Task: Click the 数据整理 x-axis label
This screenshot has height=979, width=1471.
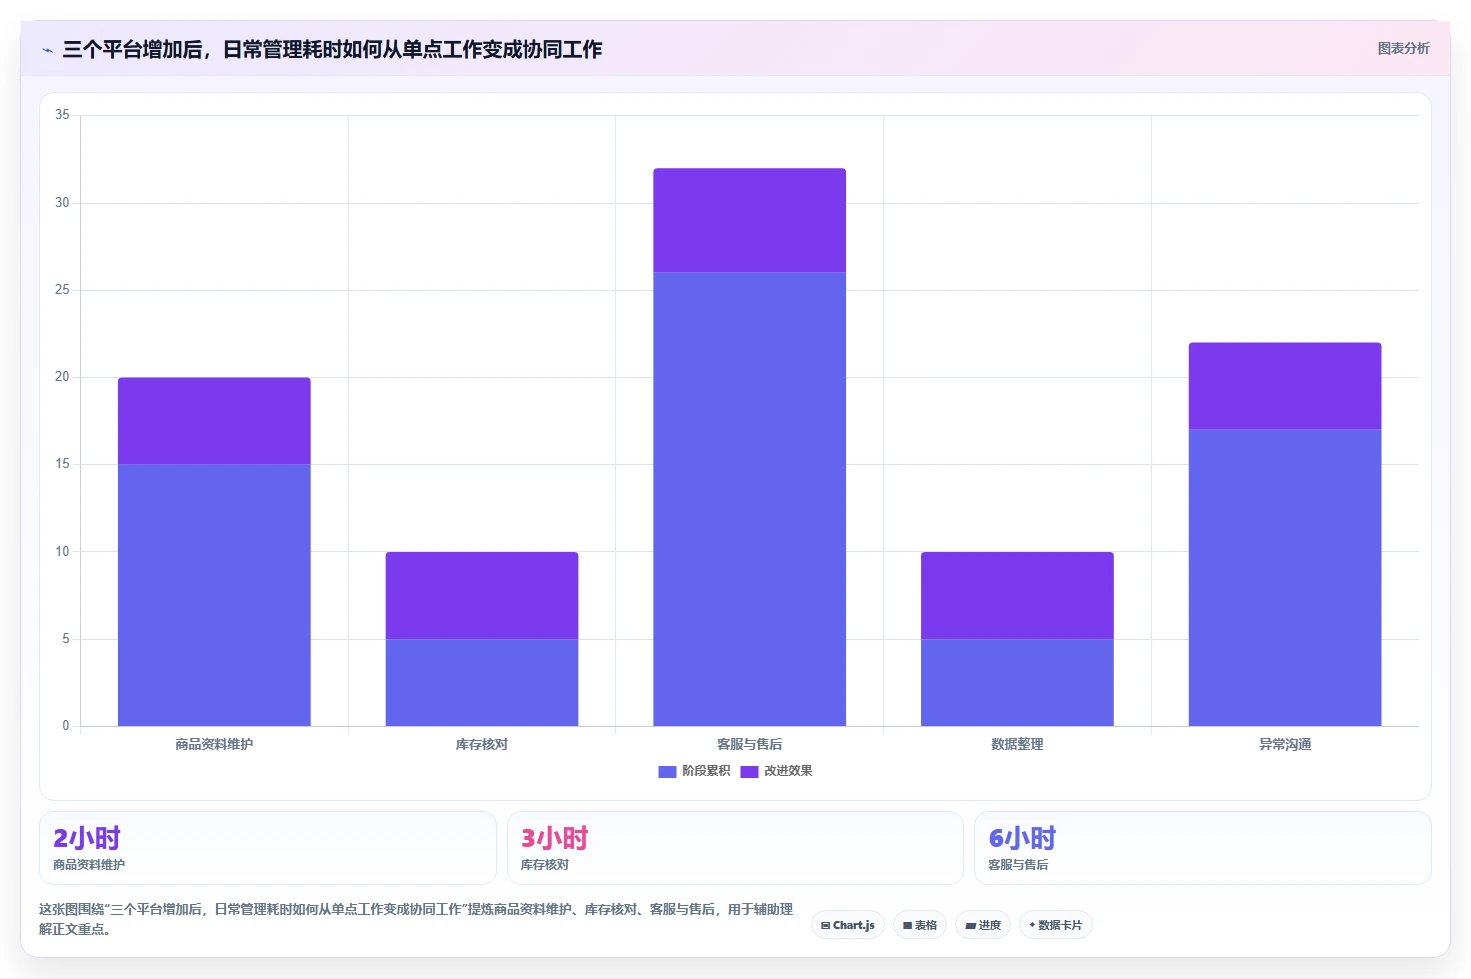Action: 1017,744
